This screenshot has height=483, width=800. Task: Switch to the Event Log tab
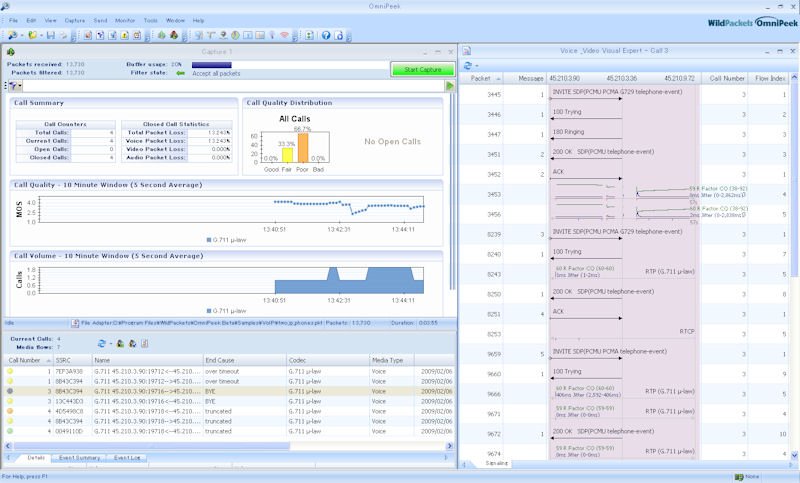pyautogui.click(x=127, y=457)
